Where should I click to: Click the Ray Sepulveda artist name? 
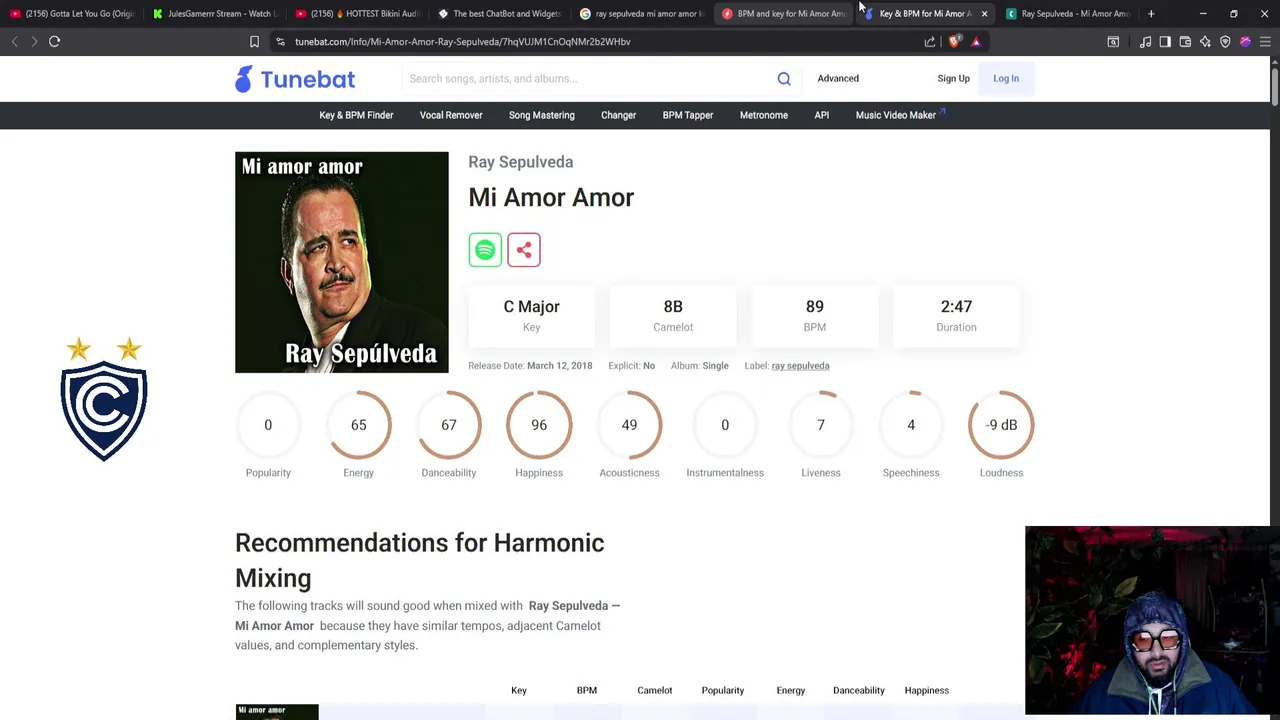pyautogui.click(x=521, y=162)
